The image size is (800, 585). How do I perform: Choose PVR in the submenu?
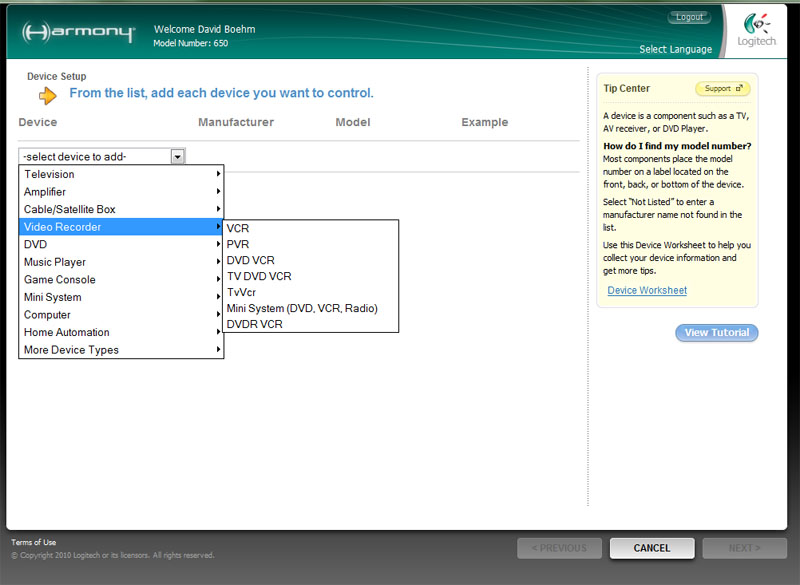click(x=238, y=244)
